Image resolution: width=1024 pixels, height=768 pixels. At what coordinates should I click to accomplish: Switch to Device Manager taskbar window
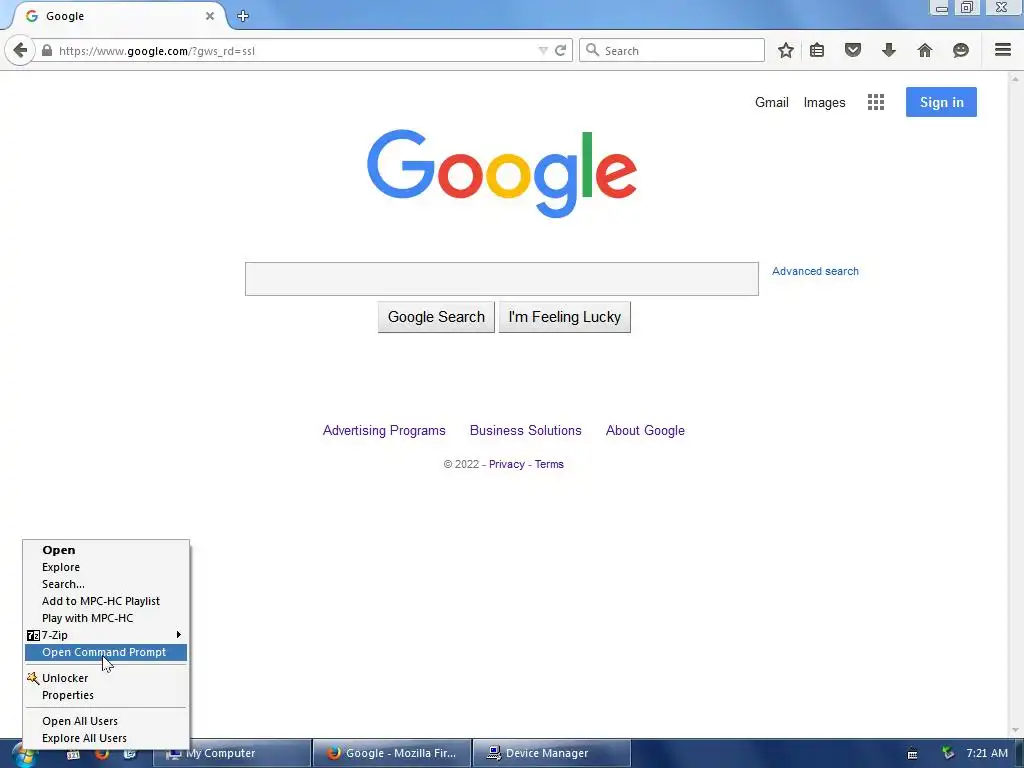pos(552,753)
